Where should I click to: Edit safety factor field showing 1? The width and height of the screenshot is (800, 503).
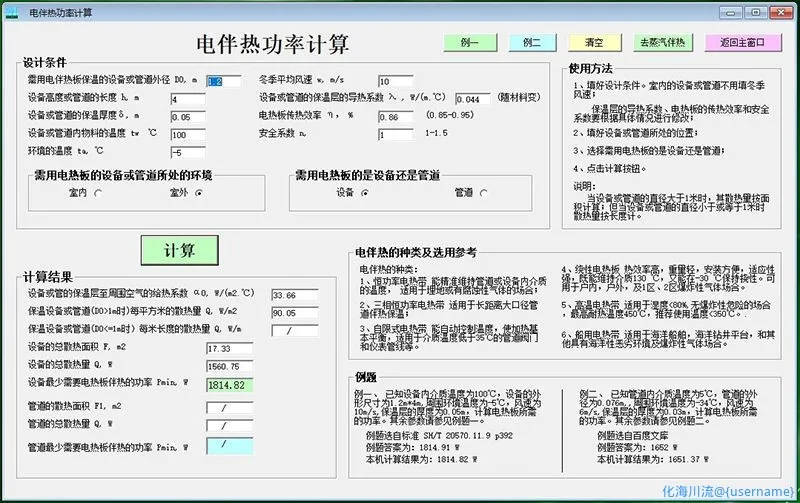395,135
